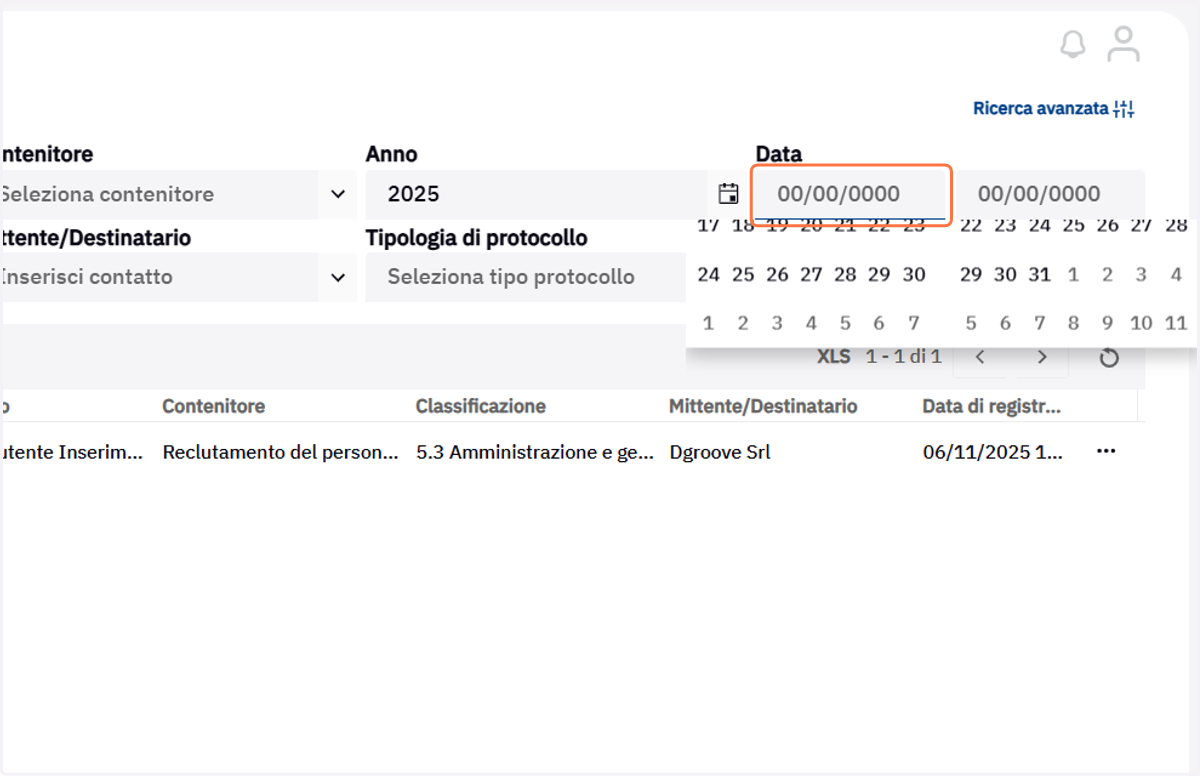Open the user profile icon
This screenshot has width=1200, height=776.
point(1124,45)
